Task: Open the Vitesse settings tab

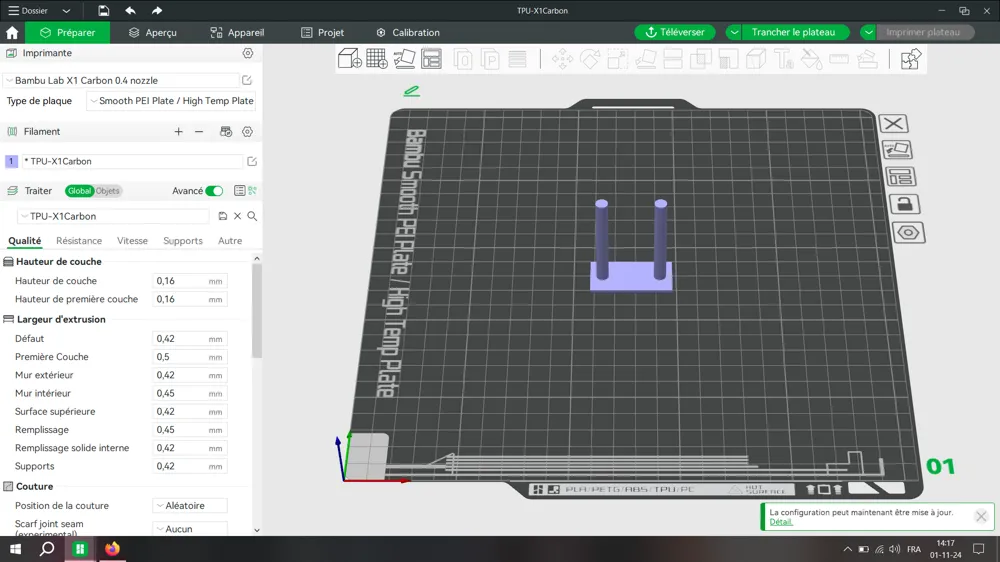Action: click(132, 241)
